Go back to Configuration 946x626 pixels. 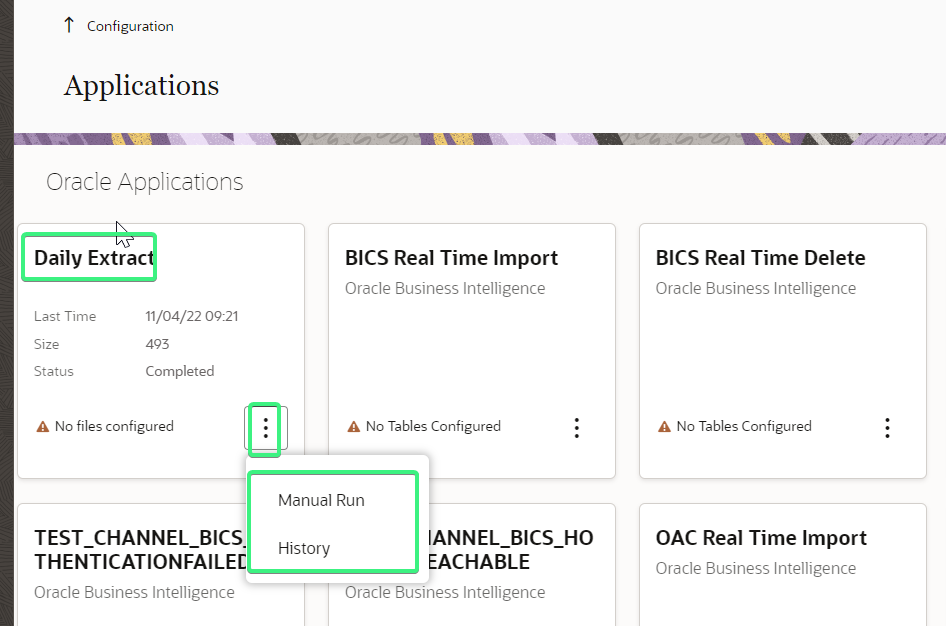point(130,27)
